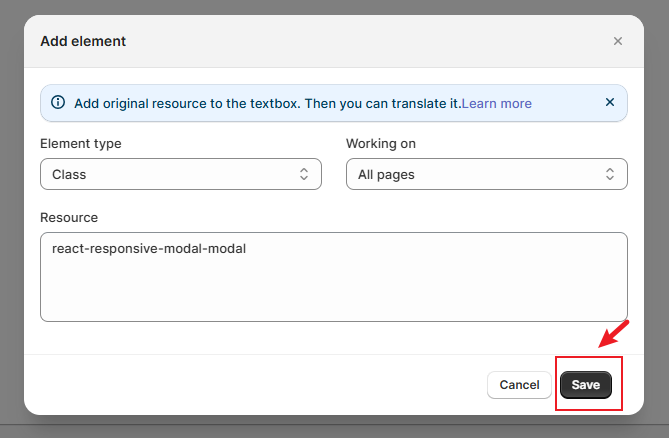Click the Add element dialog title
The width and height of the screenshot is (669, 438).
83,41
